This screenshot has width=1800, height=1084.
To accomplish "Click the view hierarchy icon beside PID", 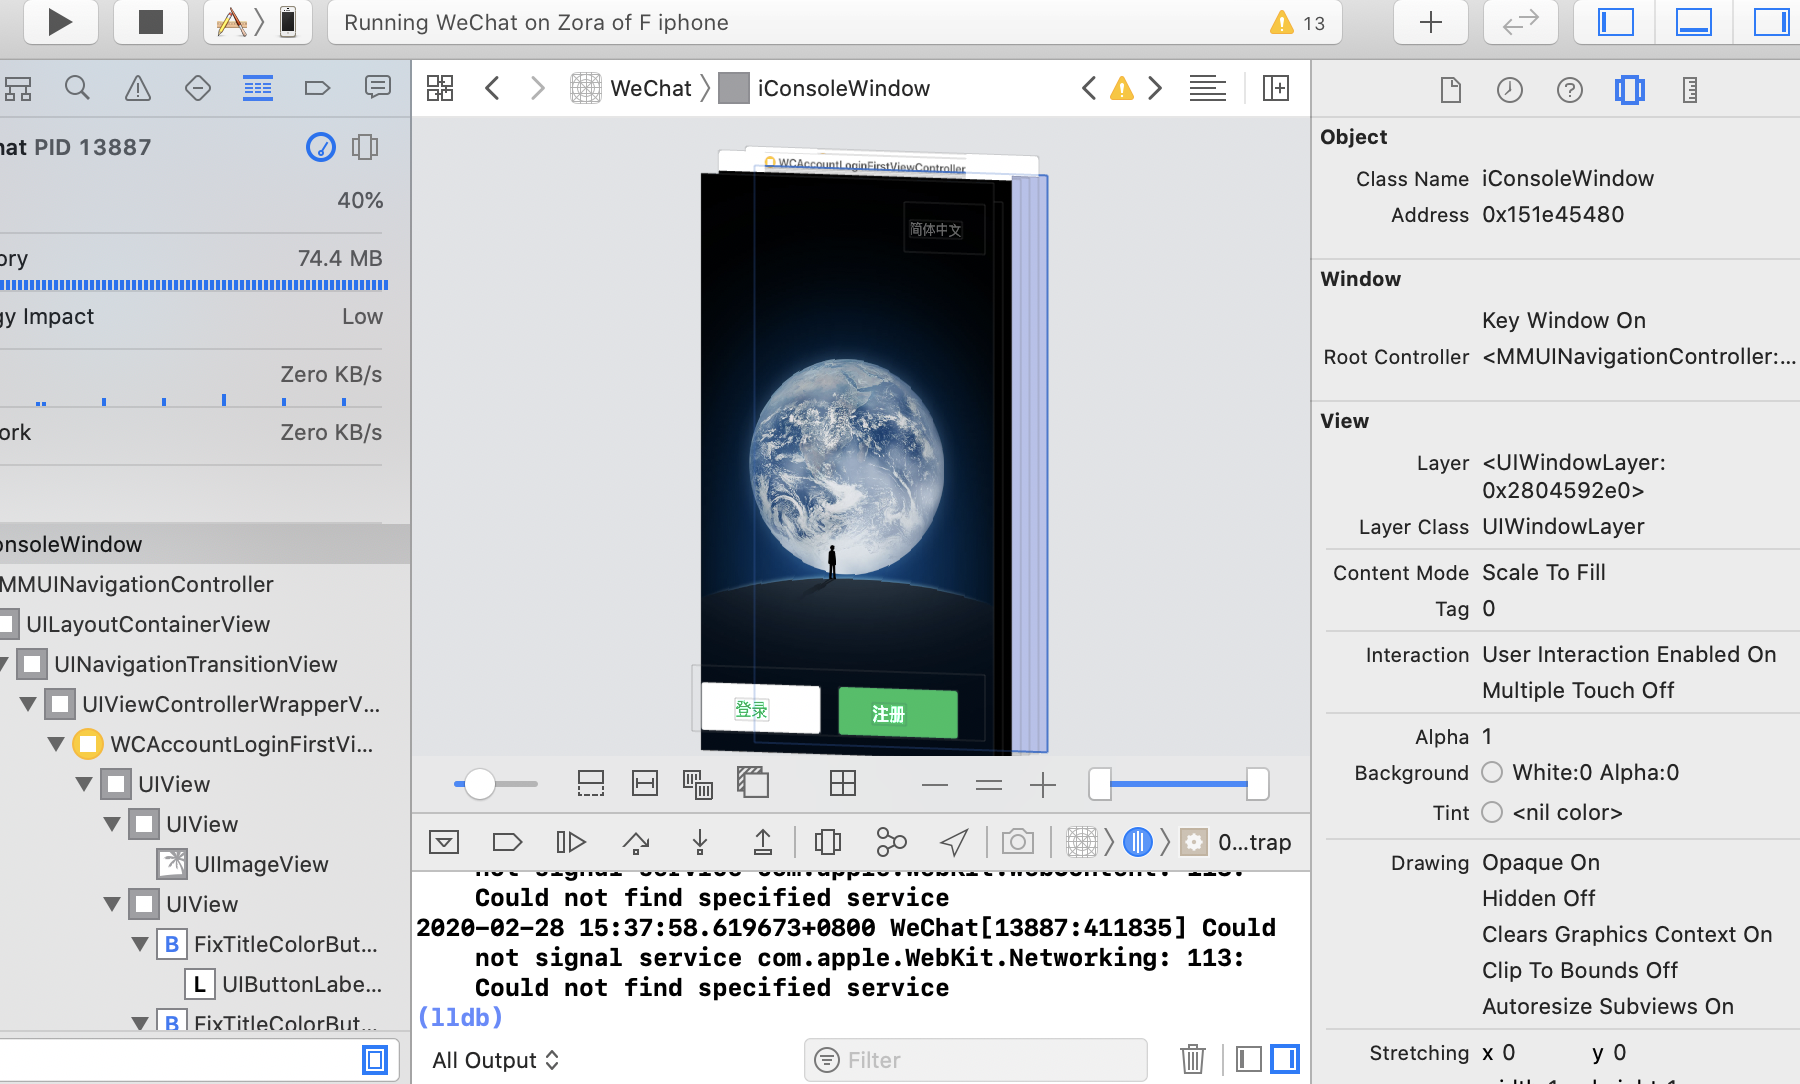I will 365,147.
